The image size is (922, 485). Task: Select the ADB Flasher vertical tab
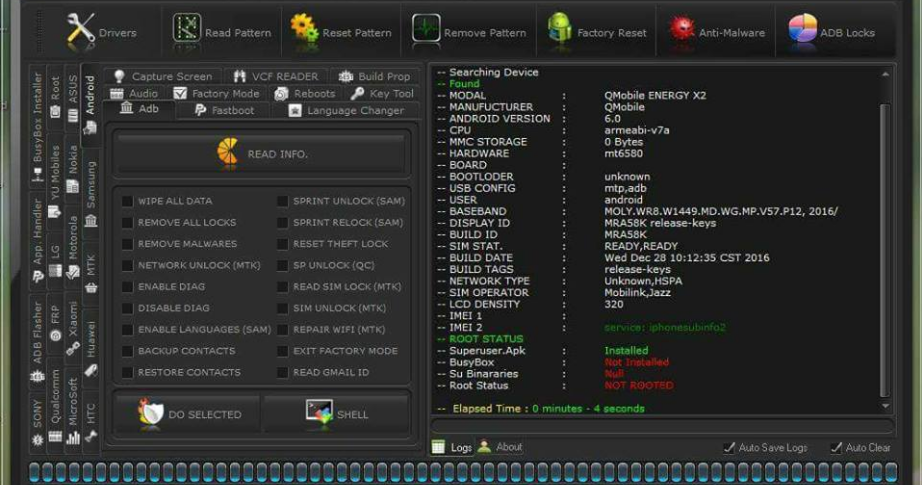[x=37, y=340]
